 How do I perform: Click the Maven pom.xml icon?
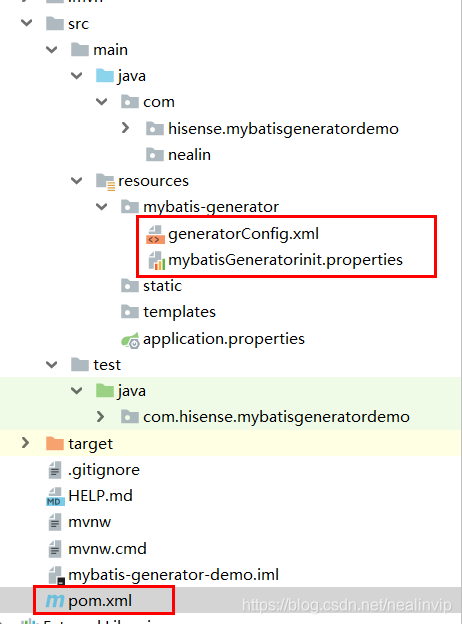click(x=55, y=601)
